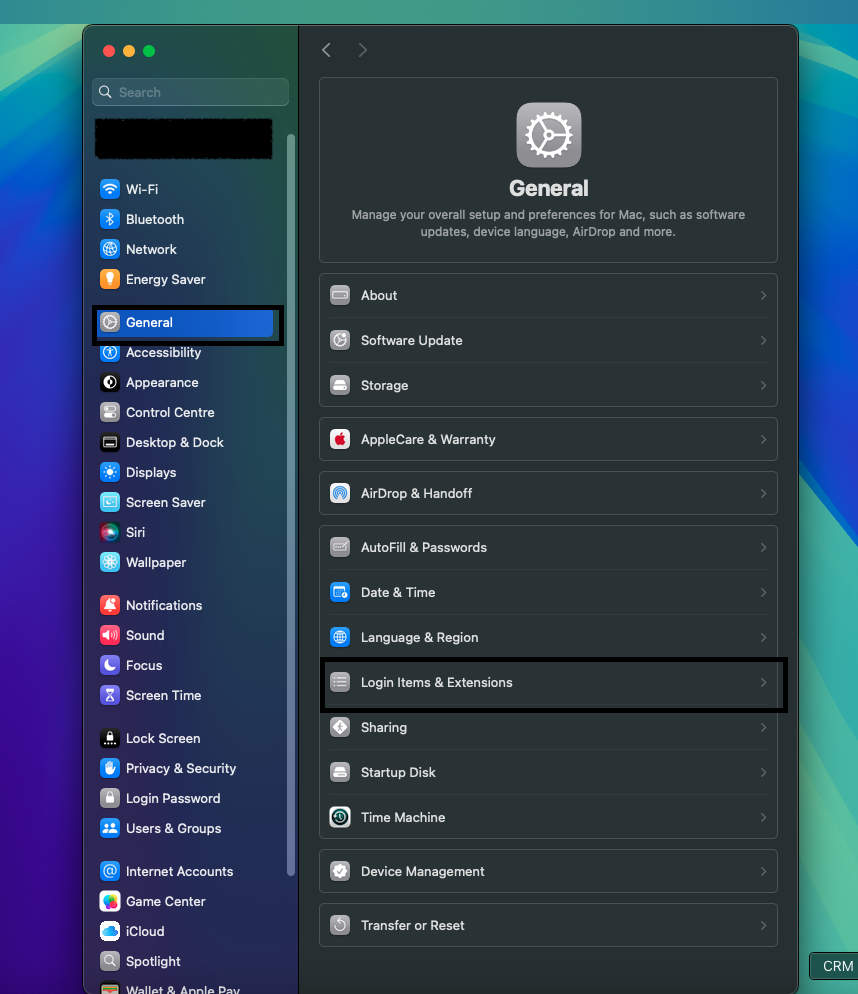The width and height of the screenshot is (858, 994).
Task: Open Transfer or Reset row
Action: (x=549, y=925)
